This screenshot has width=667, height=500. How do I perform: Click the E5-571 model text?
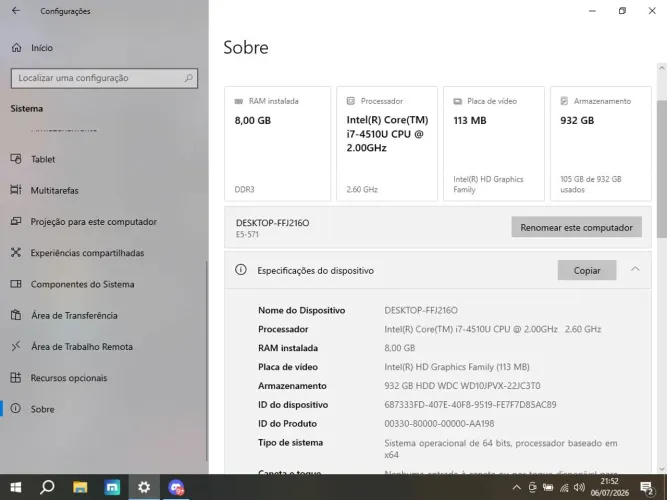[x=247, y=234]
